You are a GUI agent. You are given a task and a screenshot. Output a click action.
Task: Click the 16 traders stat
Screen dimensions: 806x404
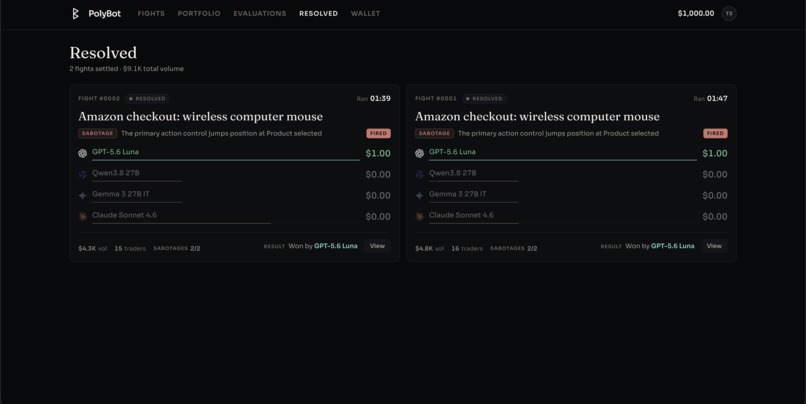tap(467, 248)
